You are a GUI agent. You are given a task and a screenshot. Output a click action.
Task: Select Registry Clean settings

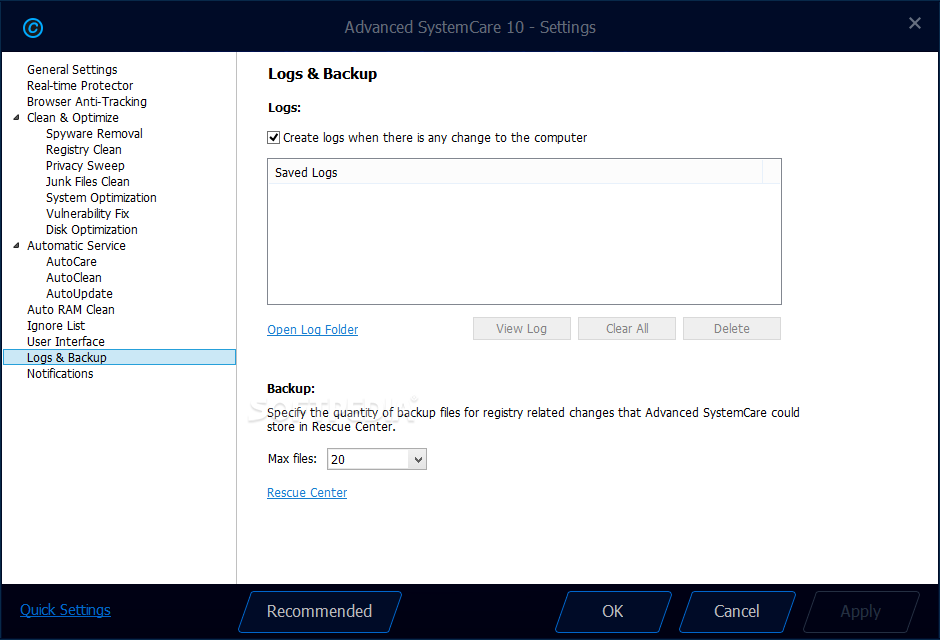click(83, 150)
